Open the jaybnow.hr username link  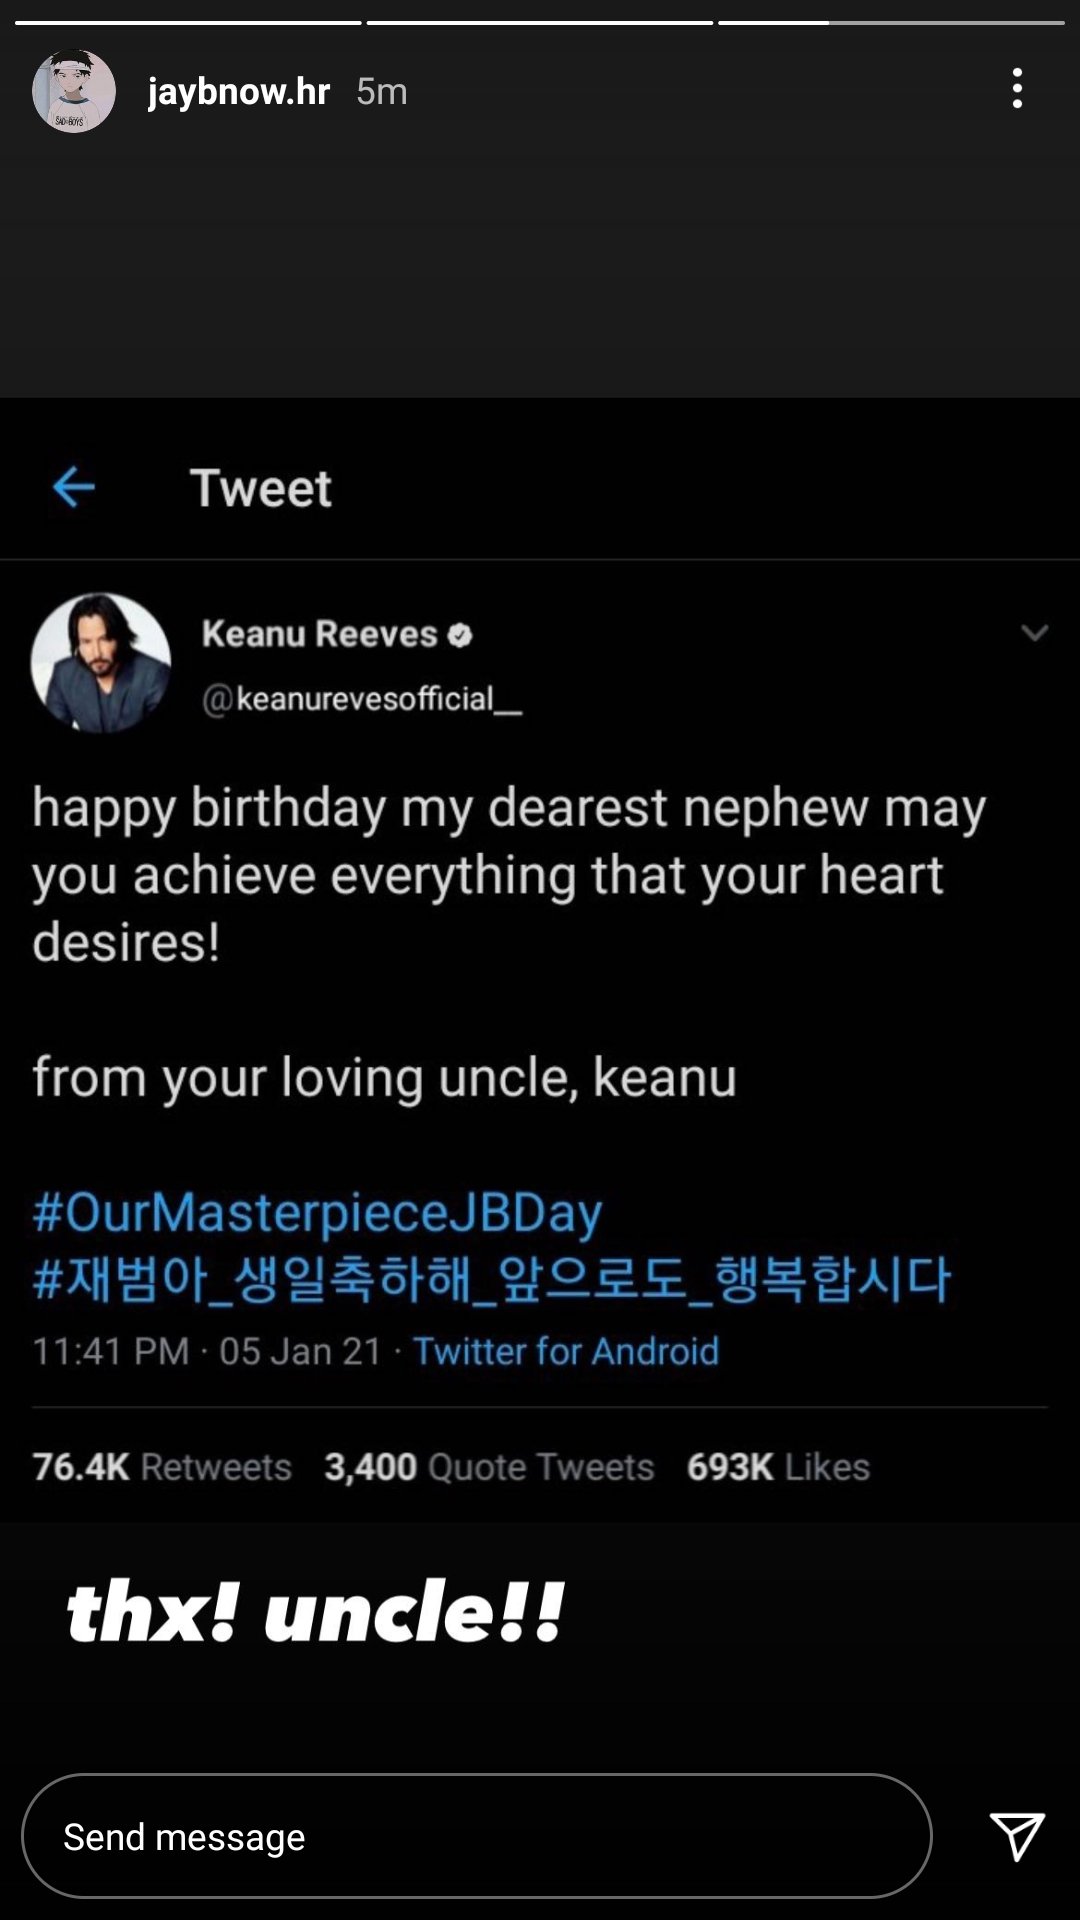(239, 92)
